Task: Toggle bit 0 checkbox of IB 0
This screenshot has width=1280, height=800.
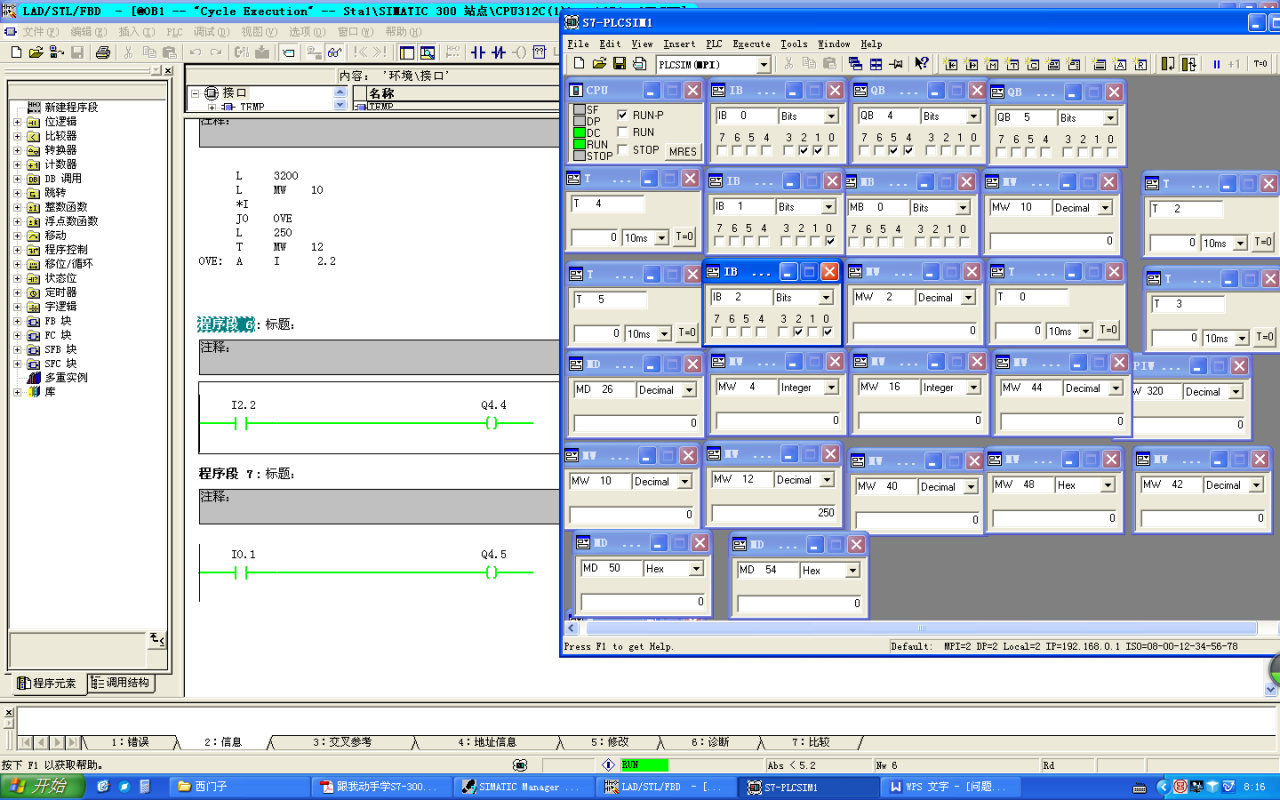Action: [831, 151]
